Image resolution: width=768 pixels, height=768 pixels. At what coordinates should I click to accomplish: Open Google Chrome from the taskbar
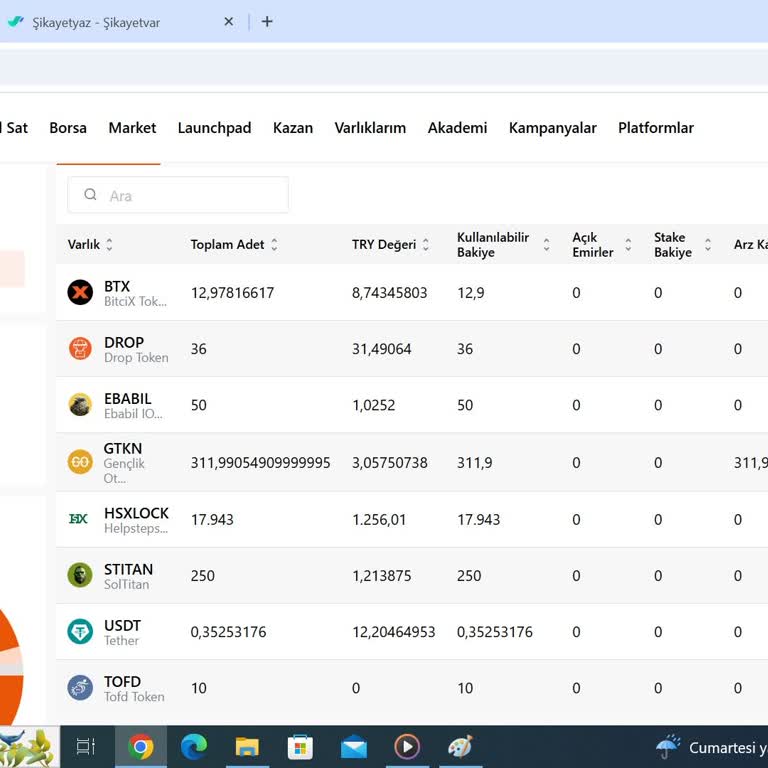[141, 747]
